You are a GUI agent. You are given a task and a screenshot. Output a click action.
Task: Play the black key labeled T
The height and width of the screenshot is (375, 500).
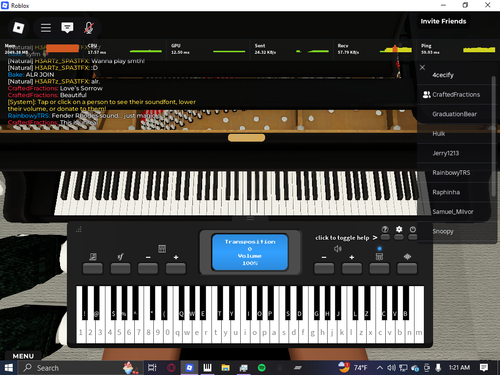[x=220, y=303]
